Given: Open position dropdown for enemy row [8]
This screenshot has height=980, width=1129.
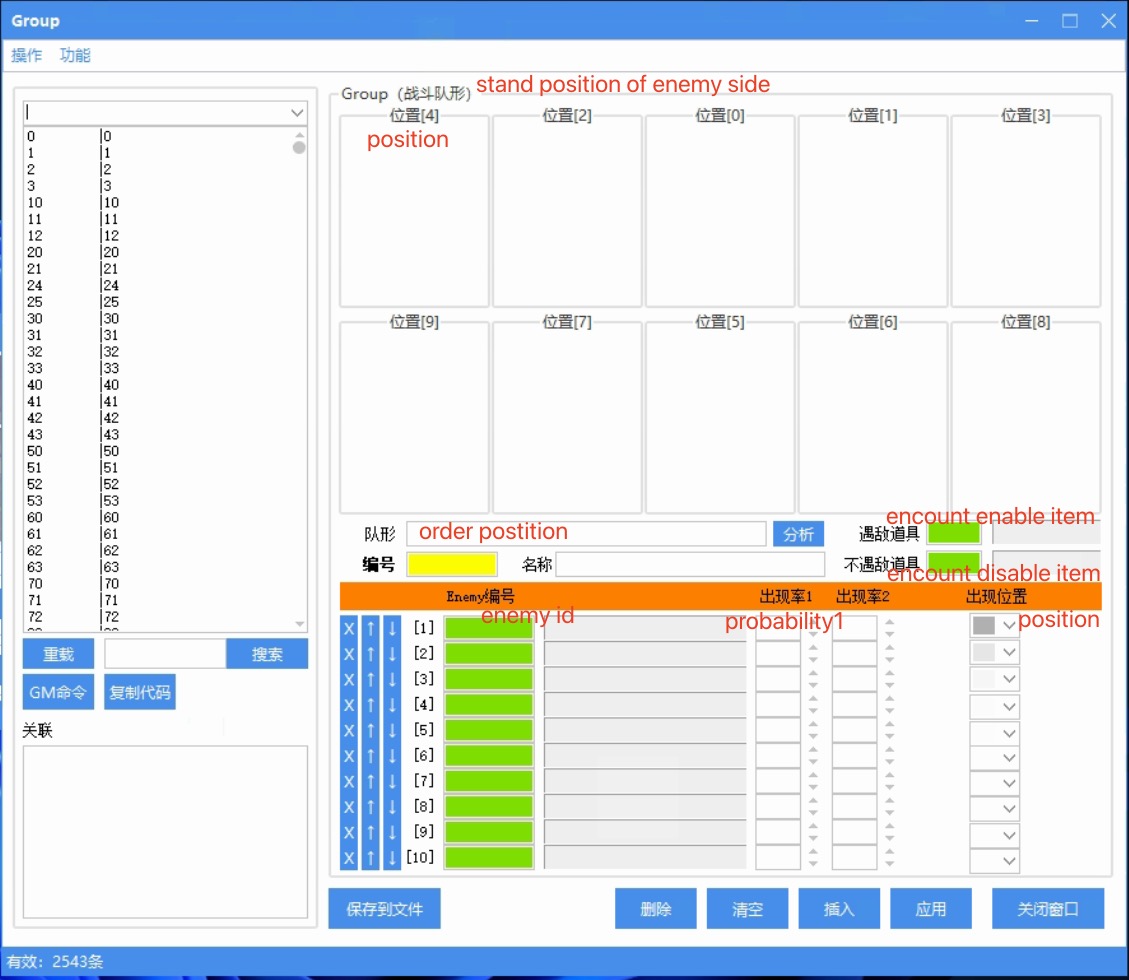Looking at the screenshot, I should tap(1009, 809).
